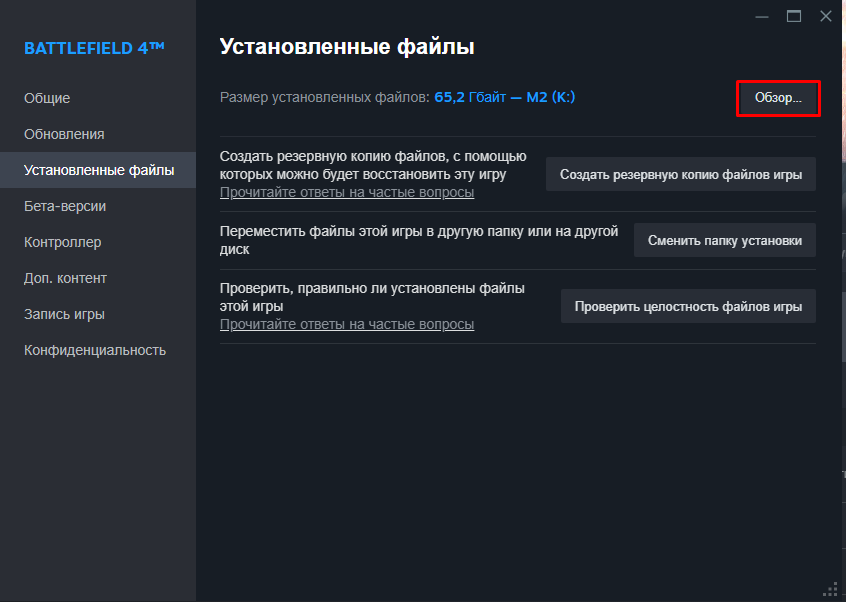Minimize the properties window

pyautogui.click(x=762, y=17)
